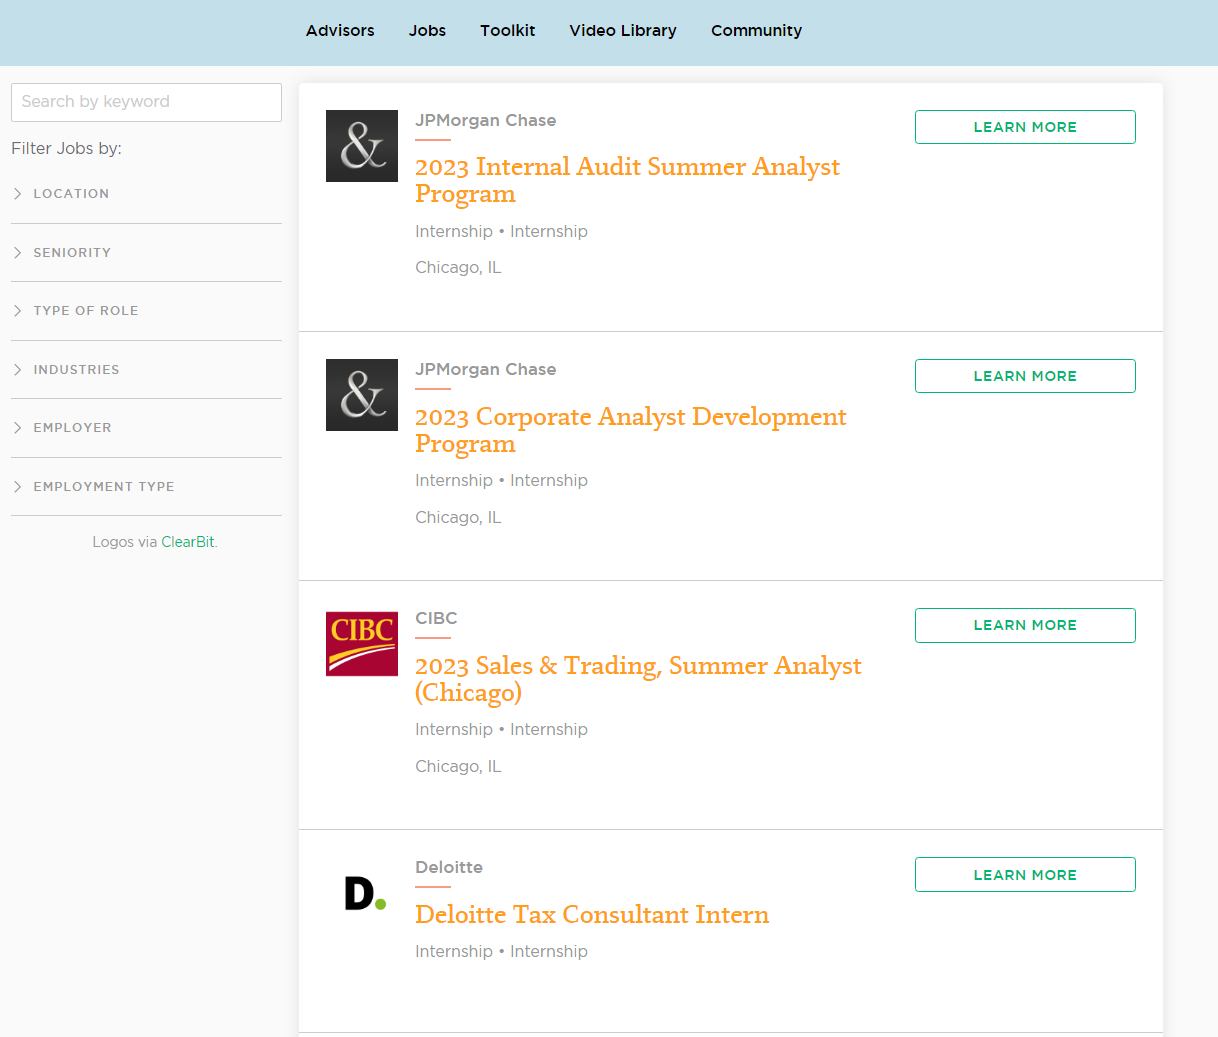The width and height of the screenshot is (1218, 1037).
Task: Go to Video Library
Action: [x=623, y=30]
